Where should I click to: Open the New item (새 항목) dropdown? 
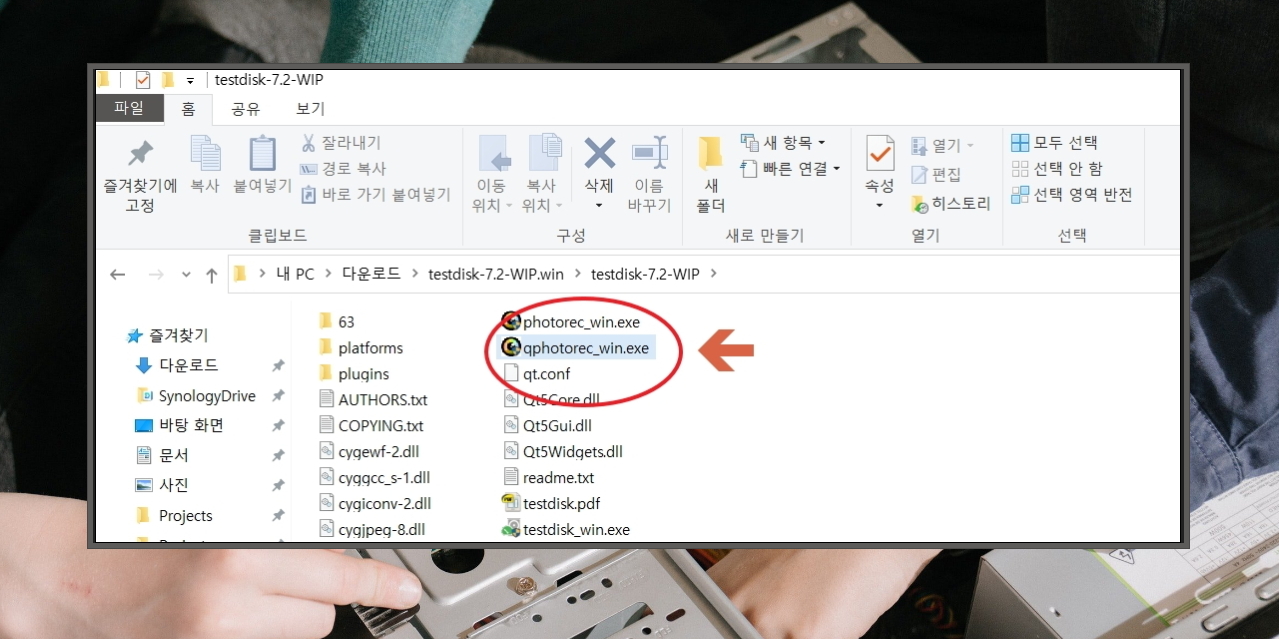click(x=783, y=143)
